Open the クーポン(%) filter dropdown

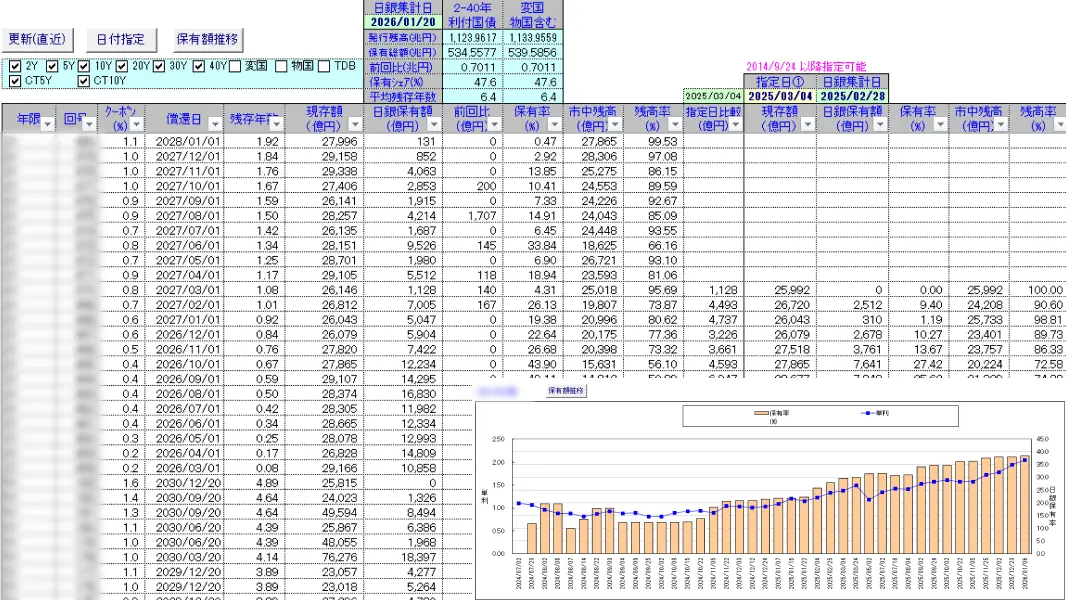pyautogui.click(x=137, y=125)
